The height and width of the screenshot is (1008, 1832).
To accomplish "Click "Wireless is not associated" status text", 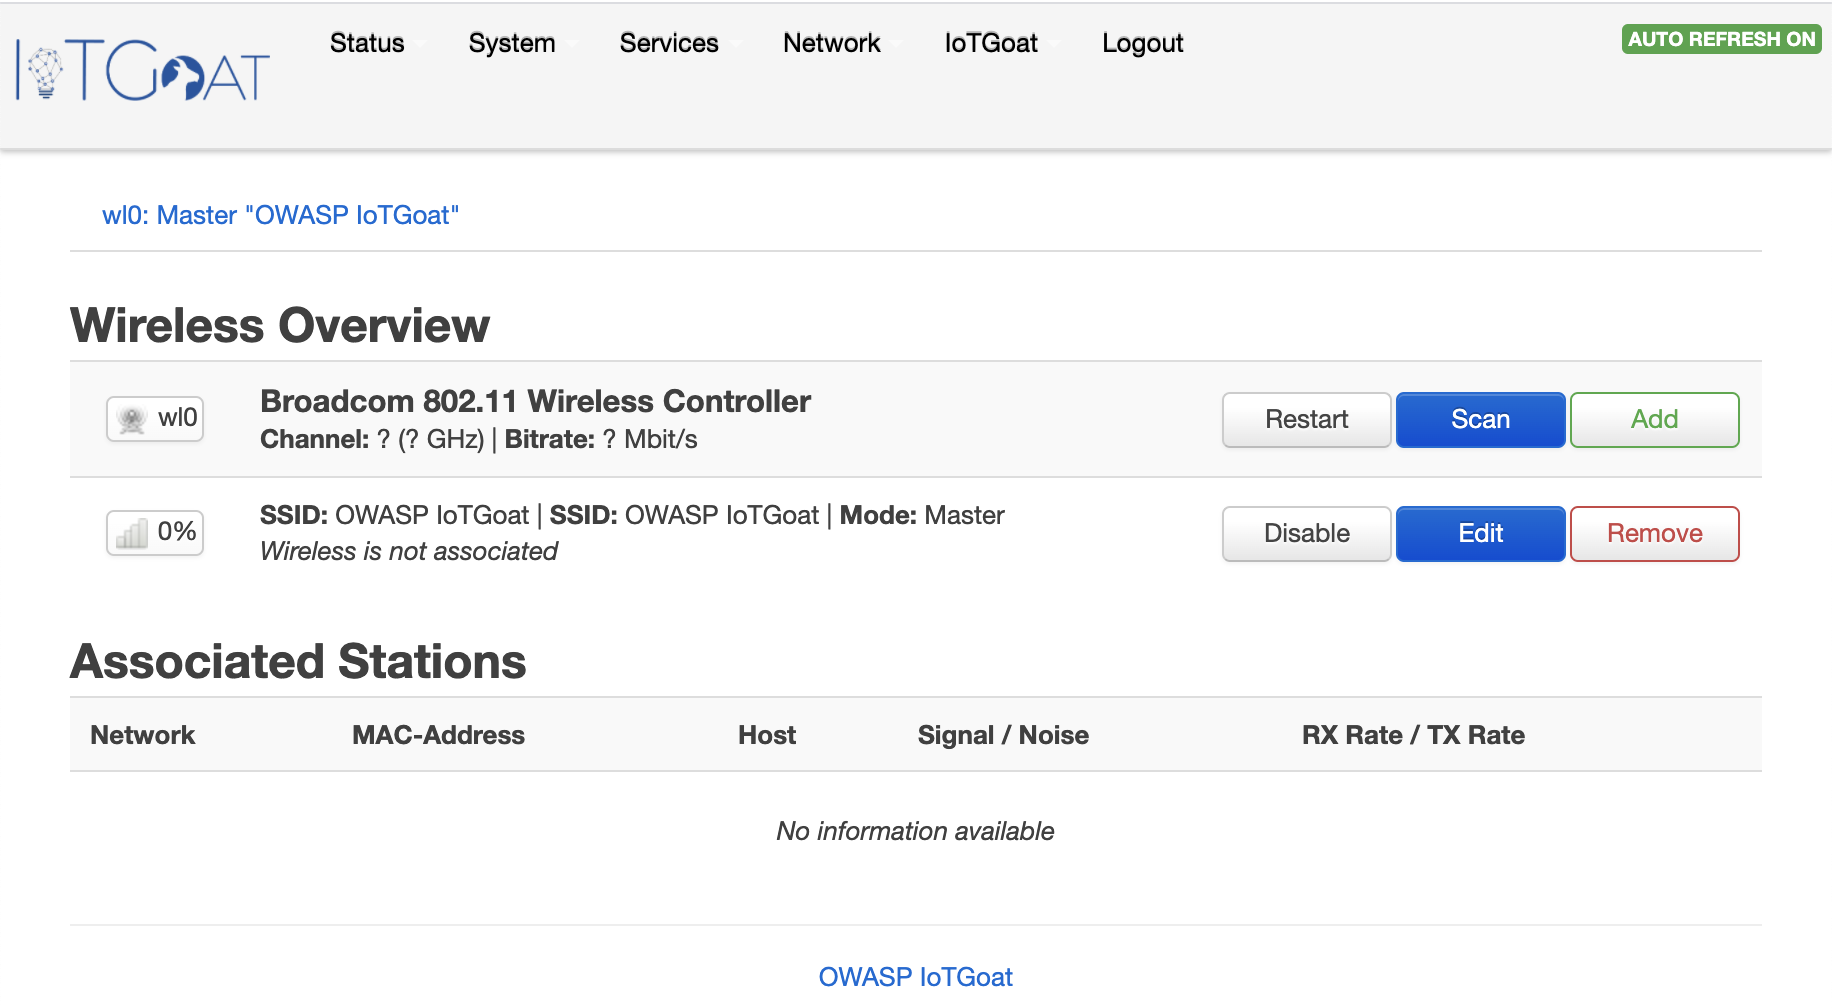I will tap(409, 551).
